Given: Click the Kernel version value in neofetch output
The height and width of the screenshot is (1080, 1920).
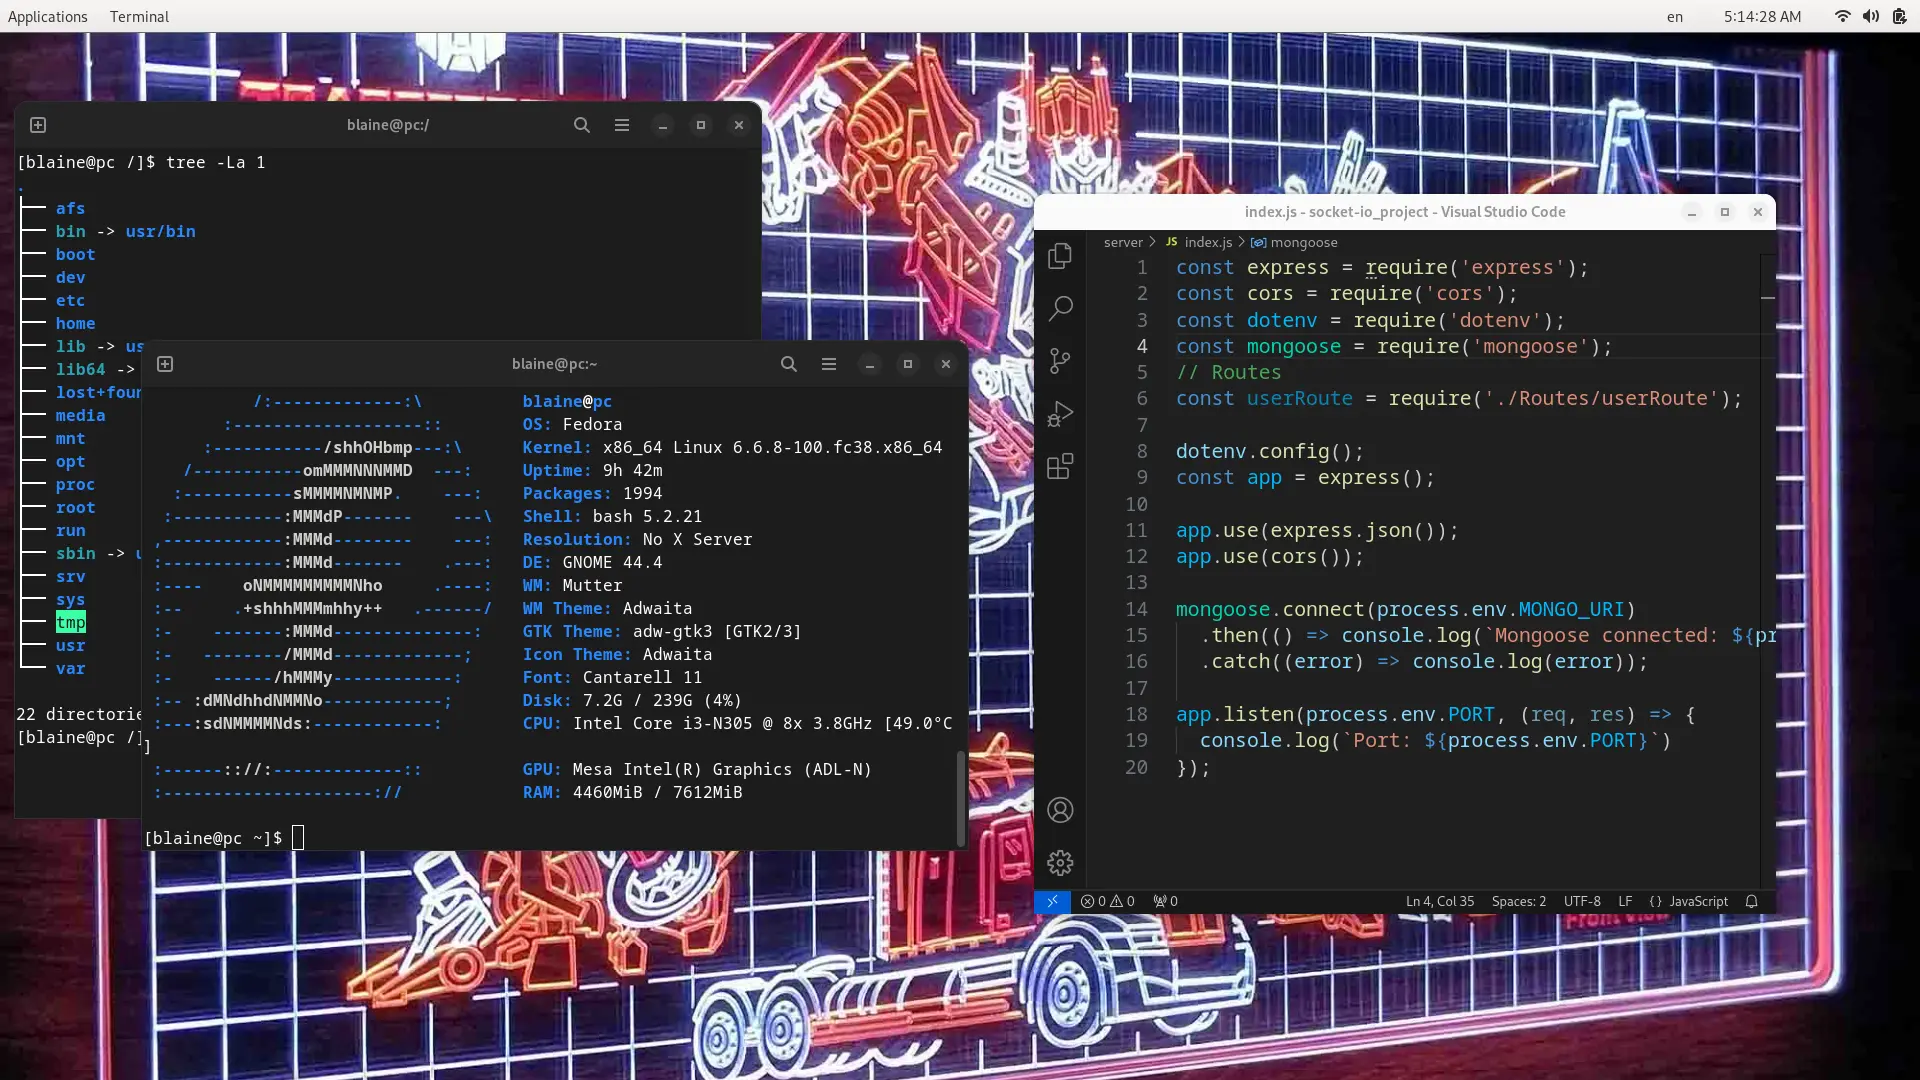Looking at the screenshot, I should pos(772,447).
